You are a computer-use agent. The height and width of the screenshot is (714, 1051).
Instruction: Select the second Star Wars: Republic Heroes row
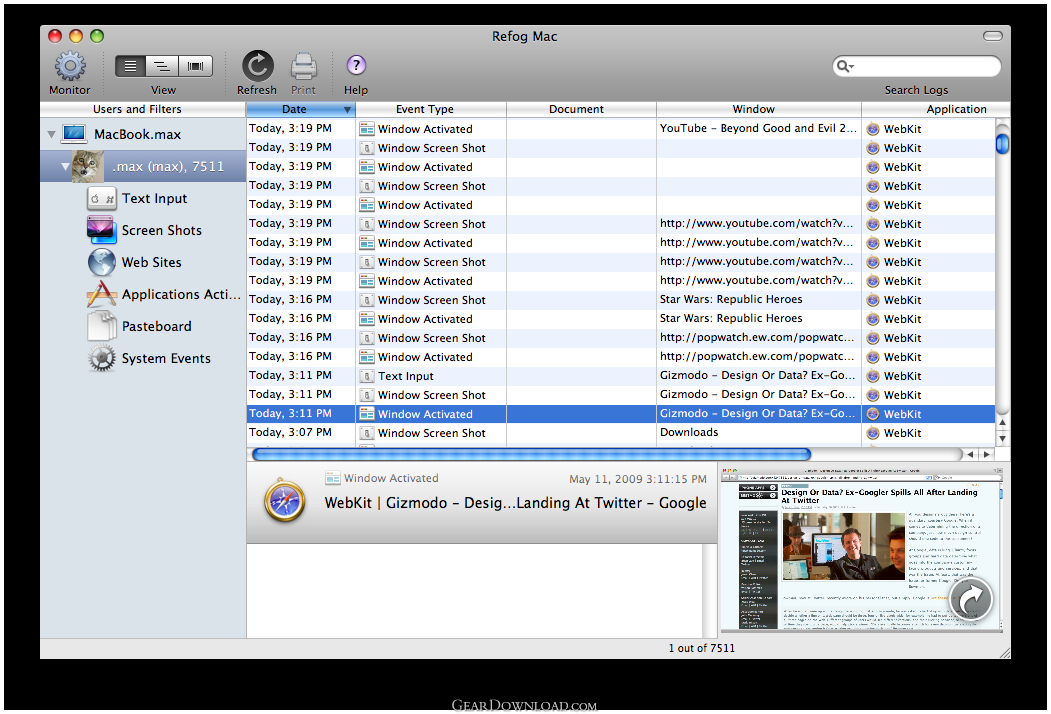[x=621, y=319]
